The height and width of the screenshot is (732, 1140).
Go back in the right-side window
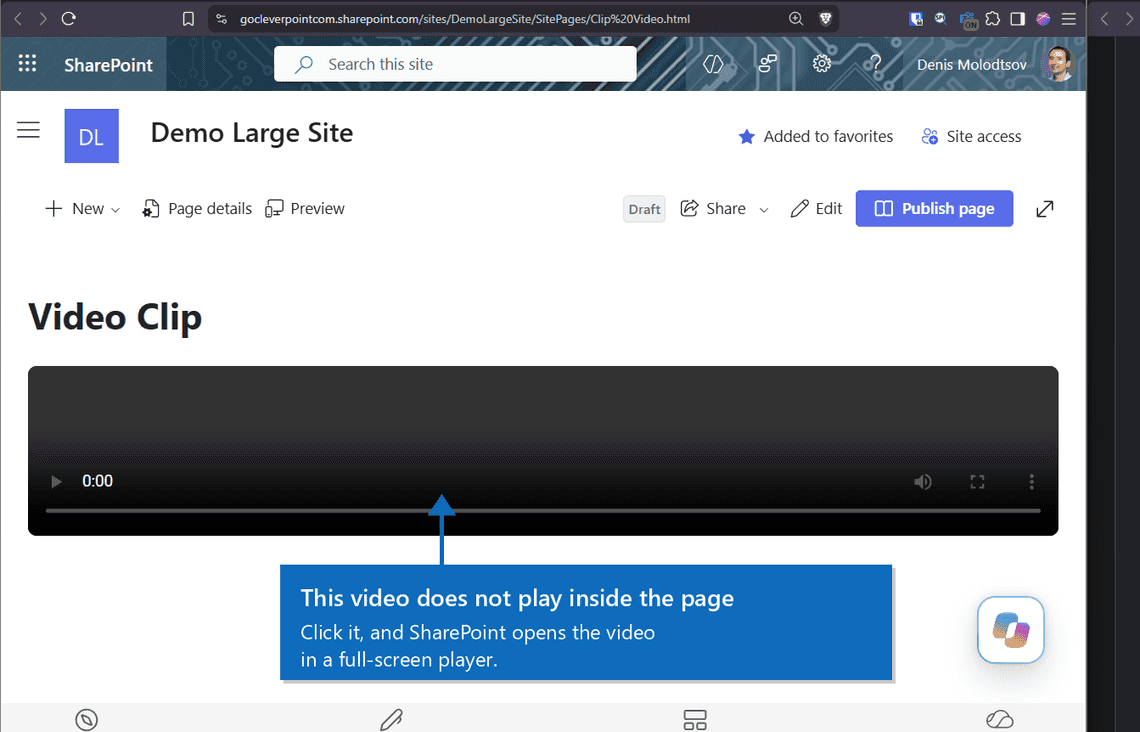pyautogui.click(x=1104, y=19)
